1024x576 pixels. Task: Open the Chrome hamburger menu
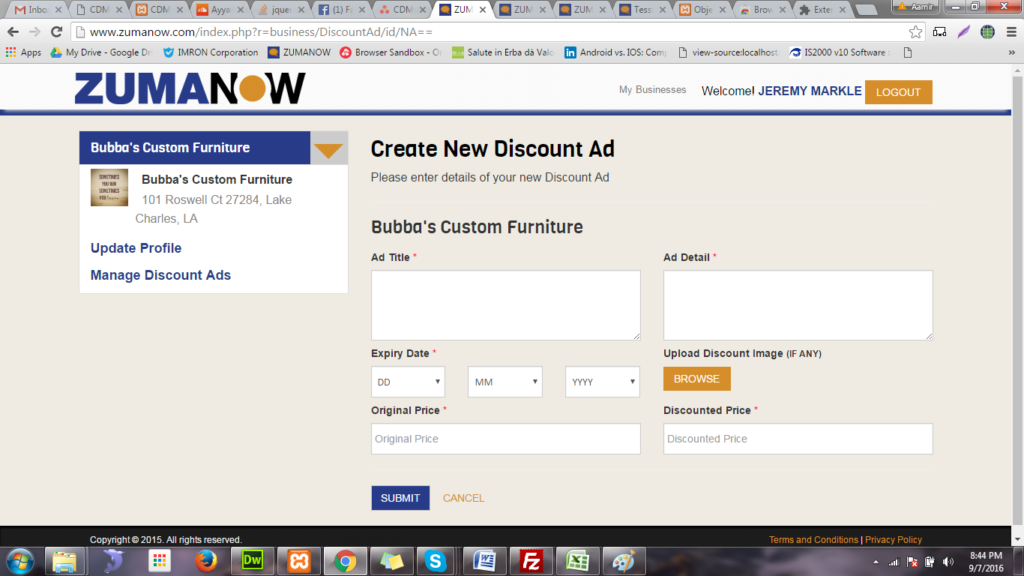pos(1012,32)
